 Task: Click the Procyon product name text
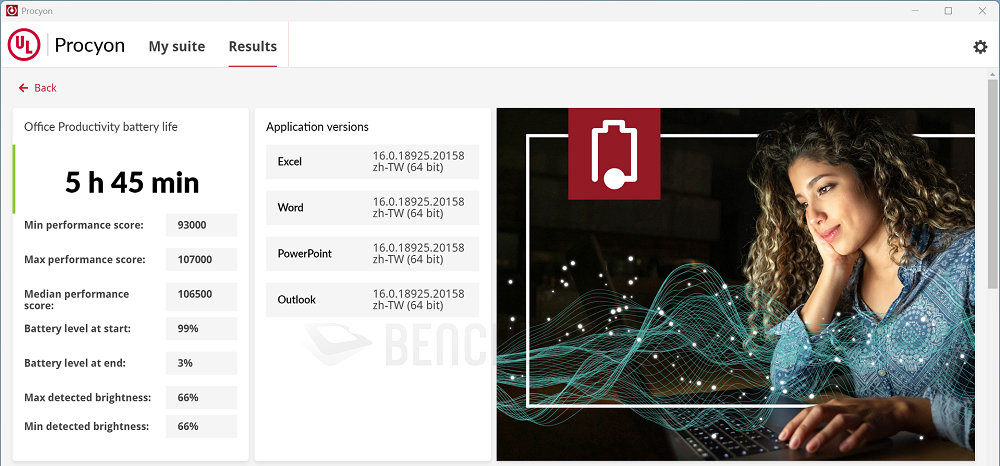[89, 46]
